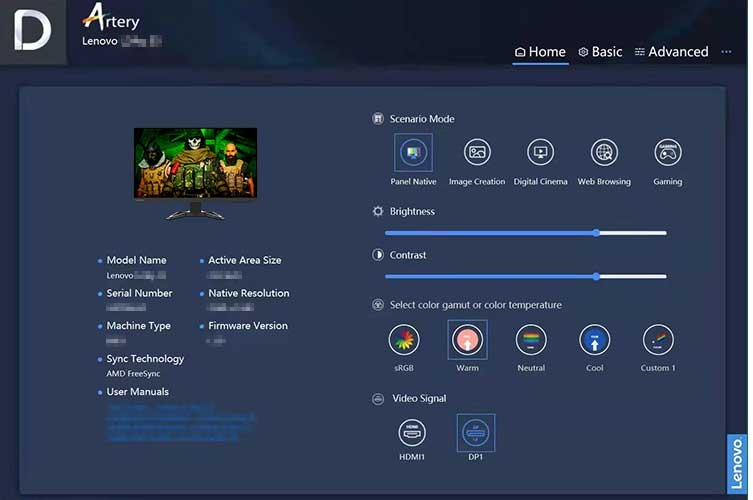This screenshot has width=753, height=500.
Task: Click the Video Signal section icon
Action: pyautogui.click(x=378, y=399)
